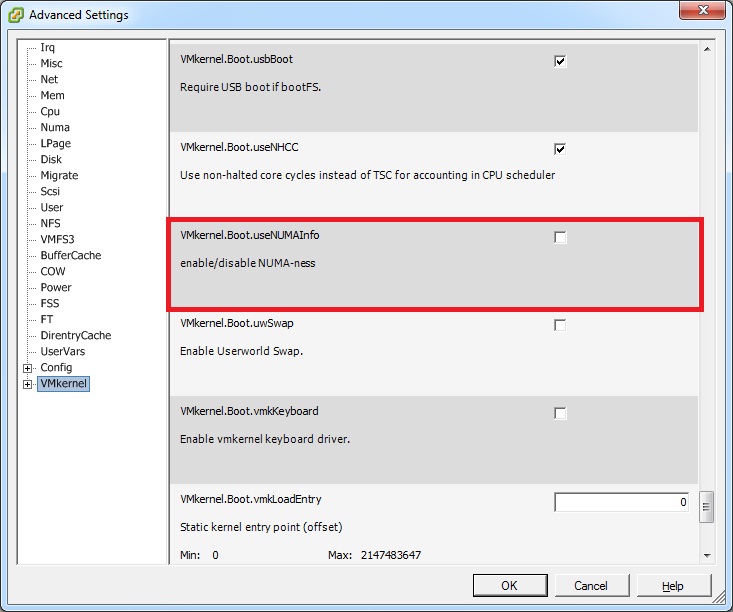Uncheck the VMkernel.Boot.useNHCC checkbox
This screenshot has width=733, height=612.
tap(560, 149)
